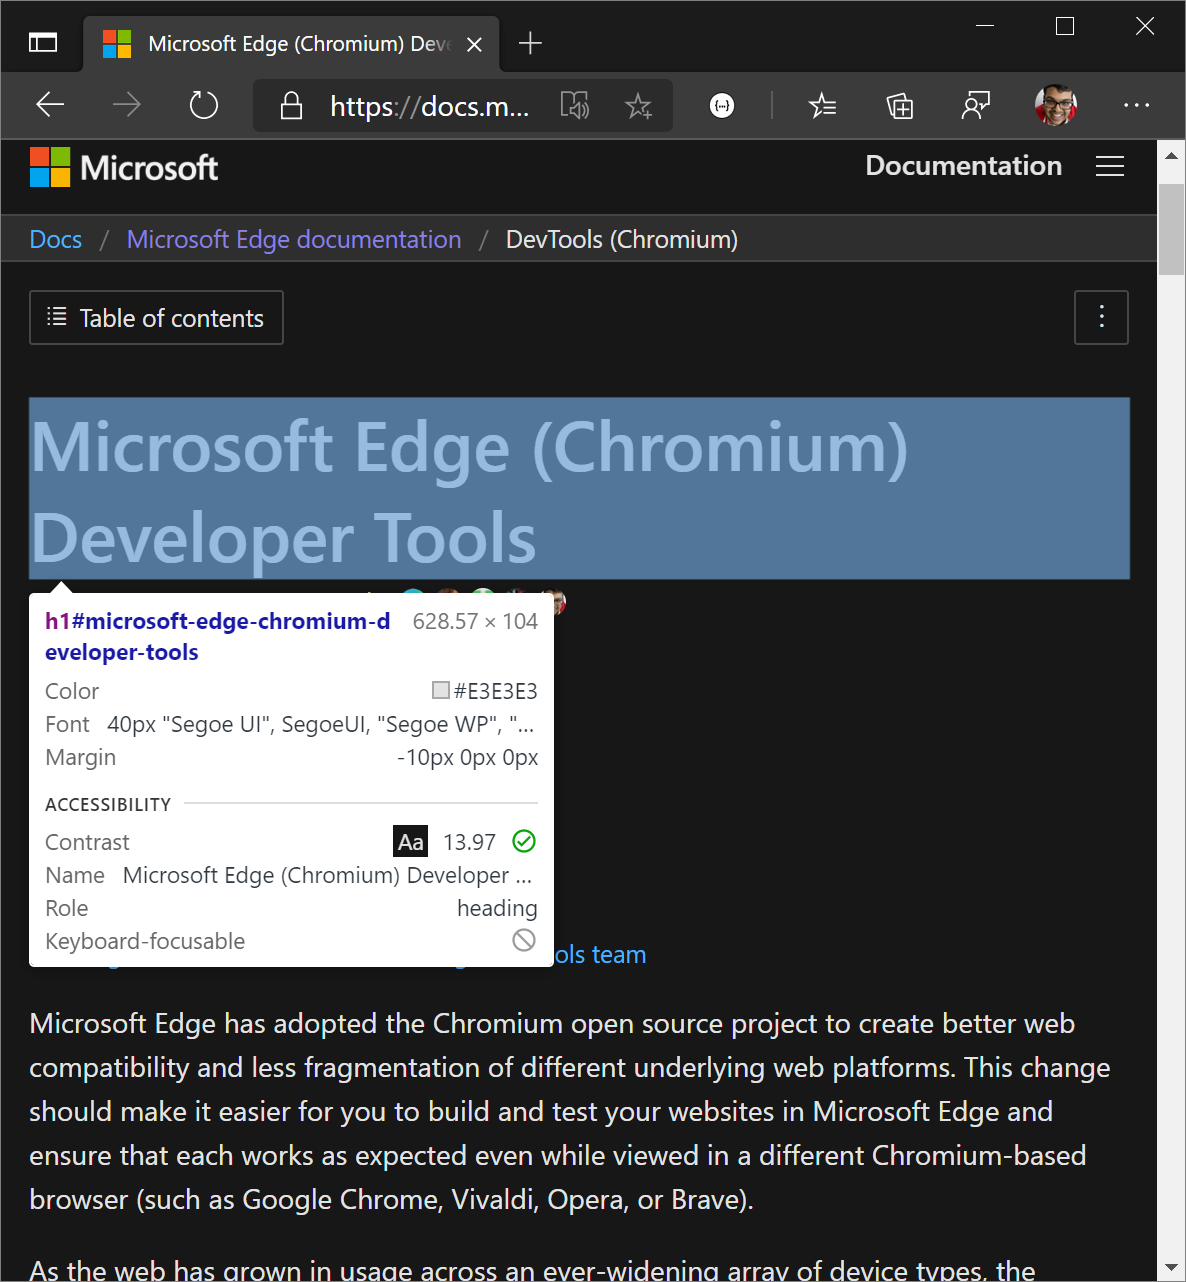Viewport: 1186px width, 1282px height.
Task: Click the h1 element selector text
Action: coord(218,636)
